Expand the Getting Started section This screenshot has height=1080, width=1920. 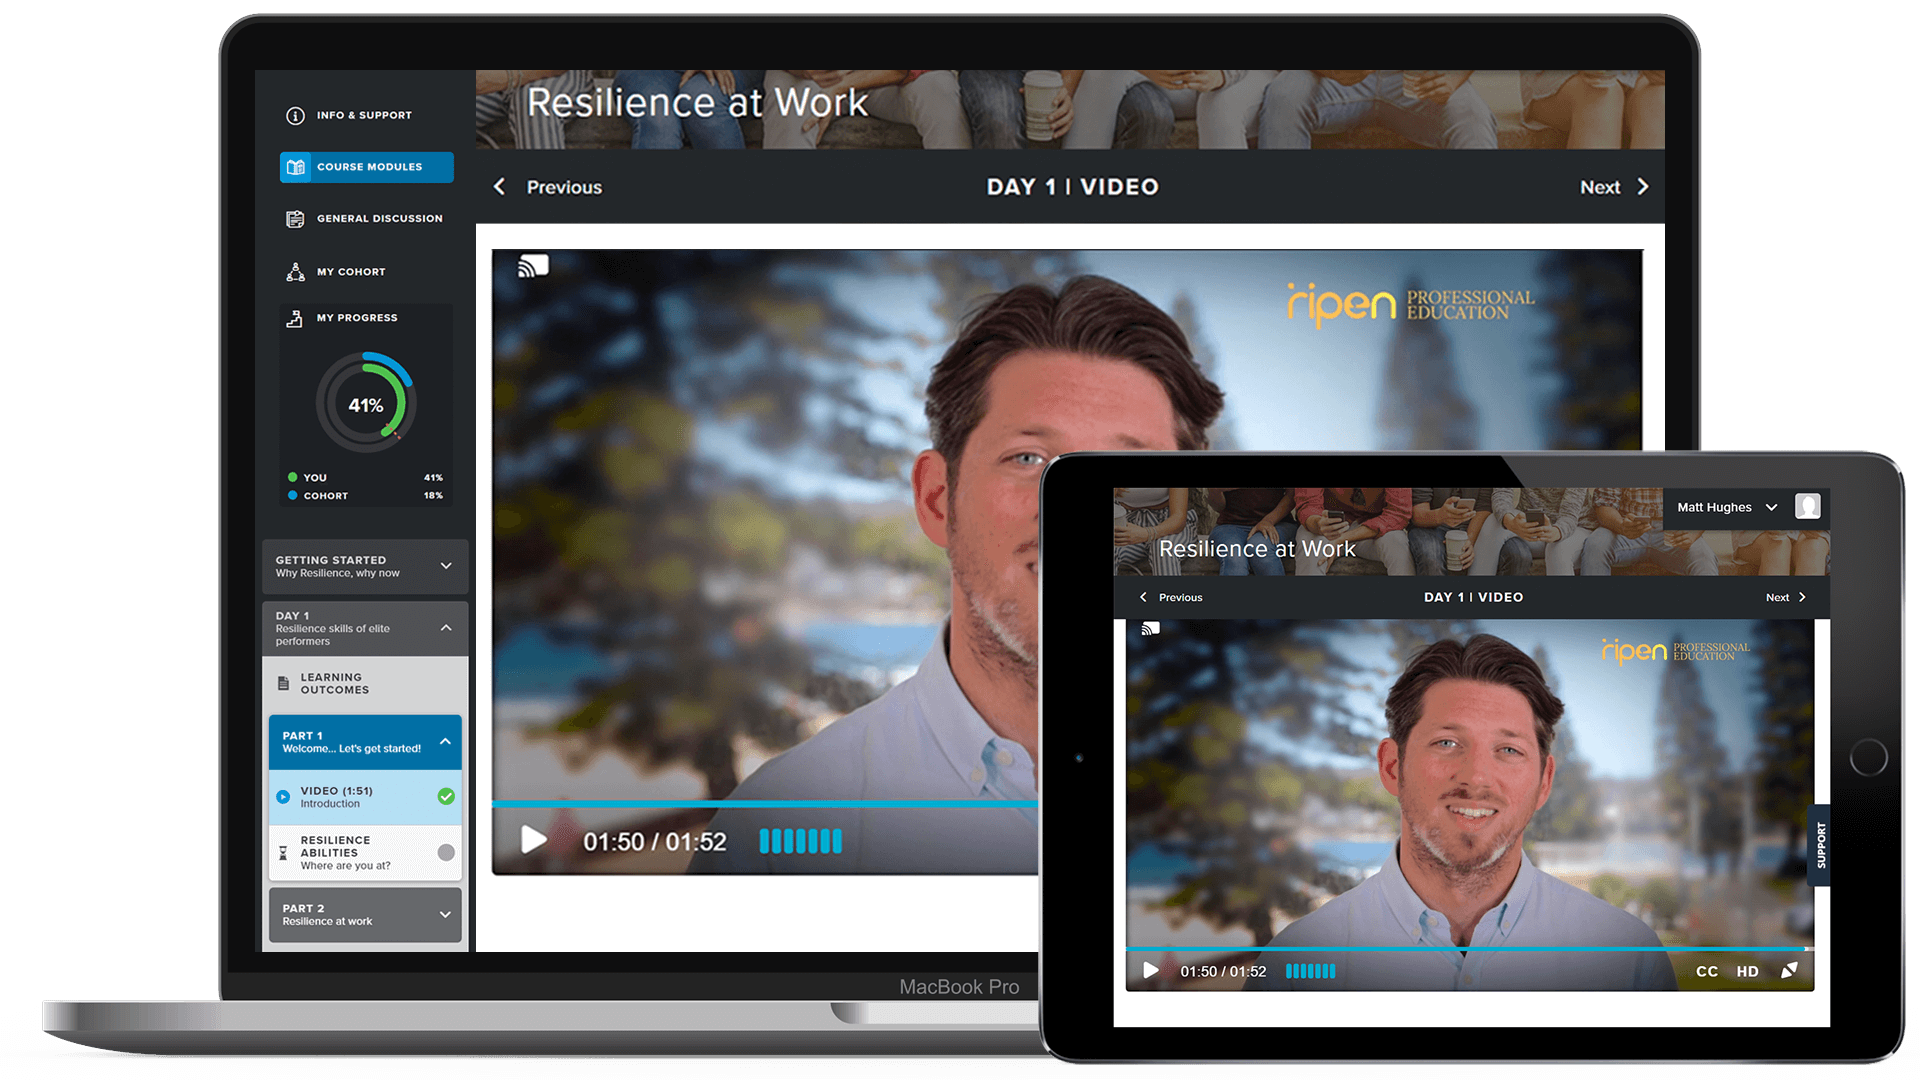tap(448, 567)
